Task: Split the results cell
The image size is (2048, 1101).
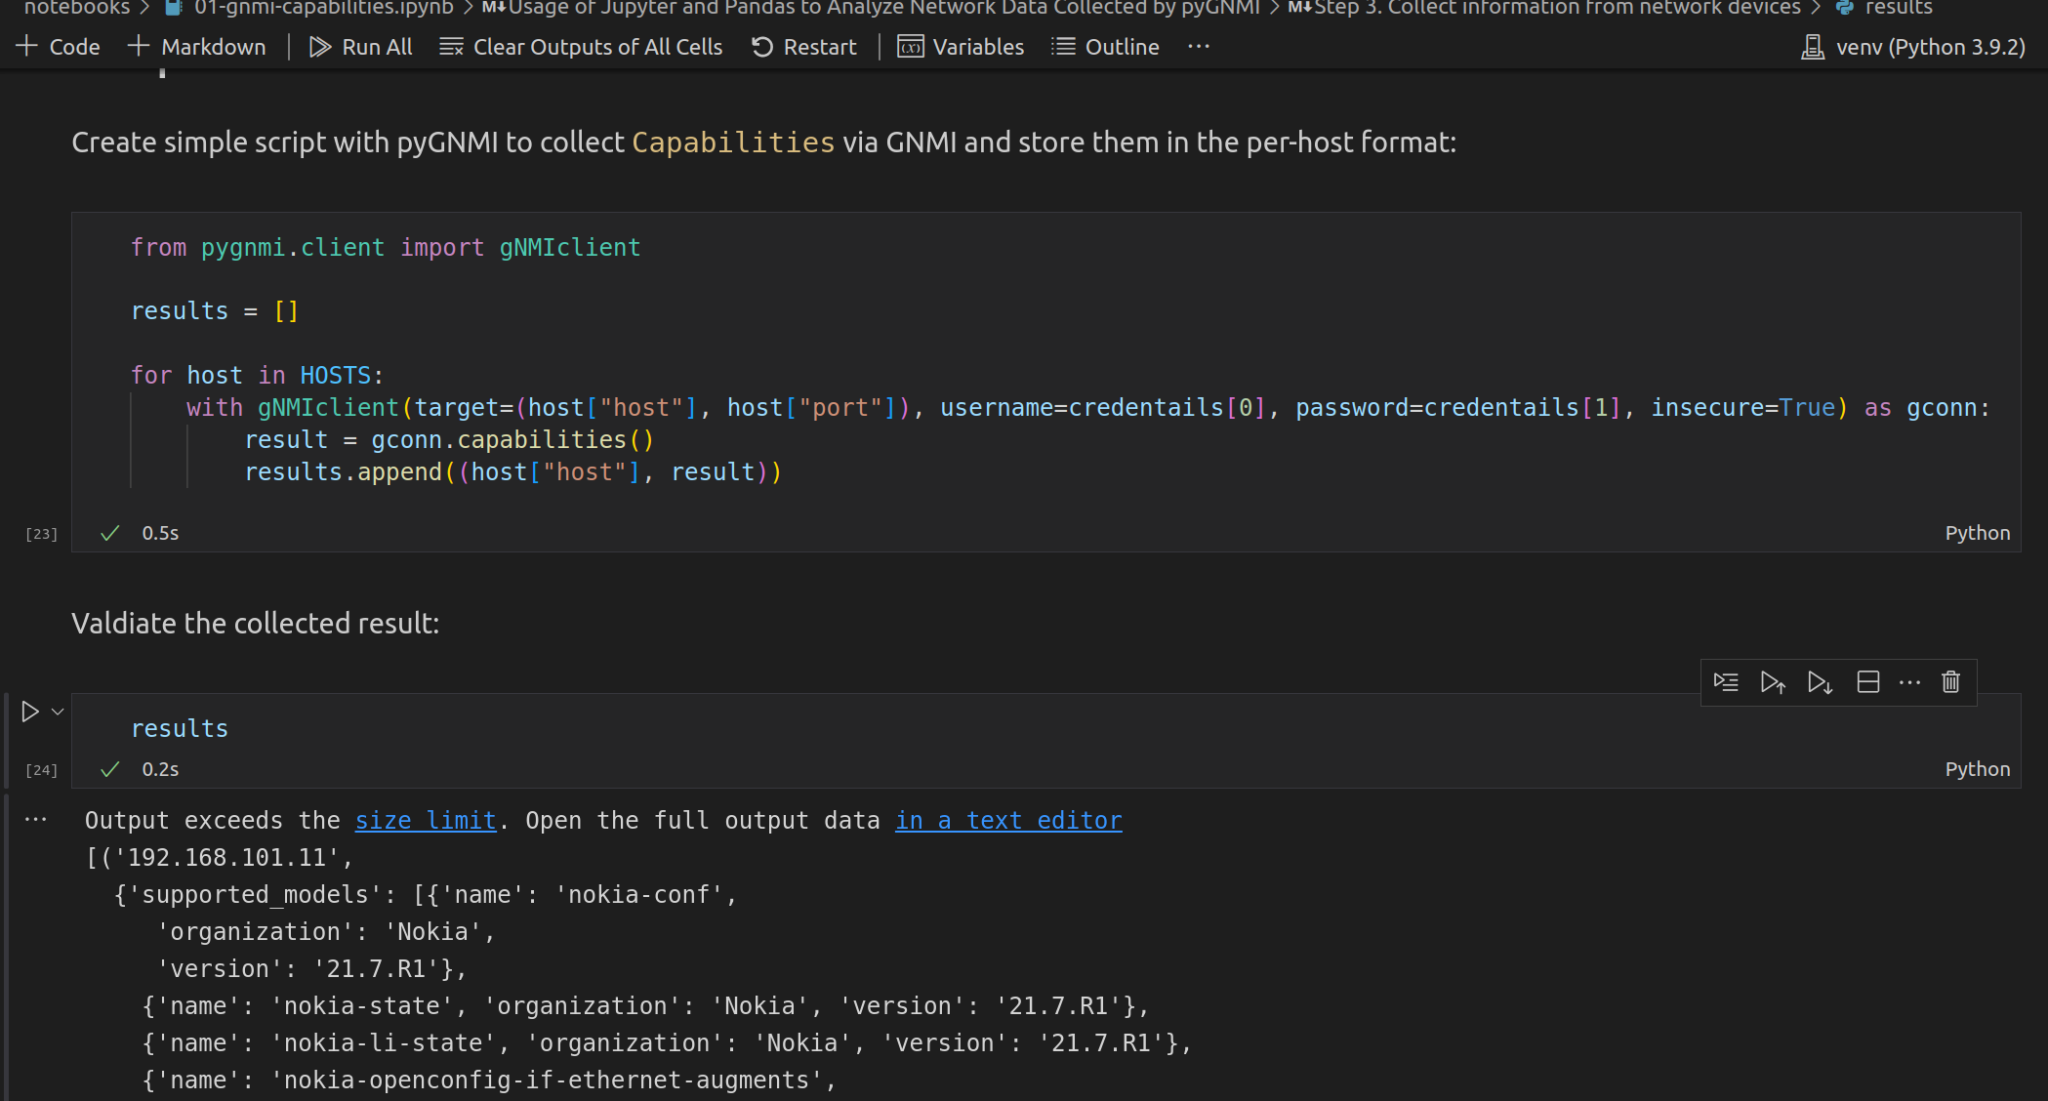Action: point(1868,682)
